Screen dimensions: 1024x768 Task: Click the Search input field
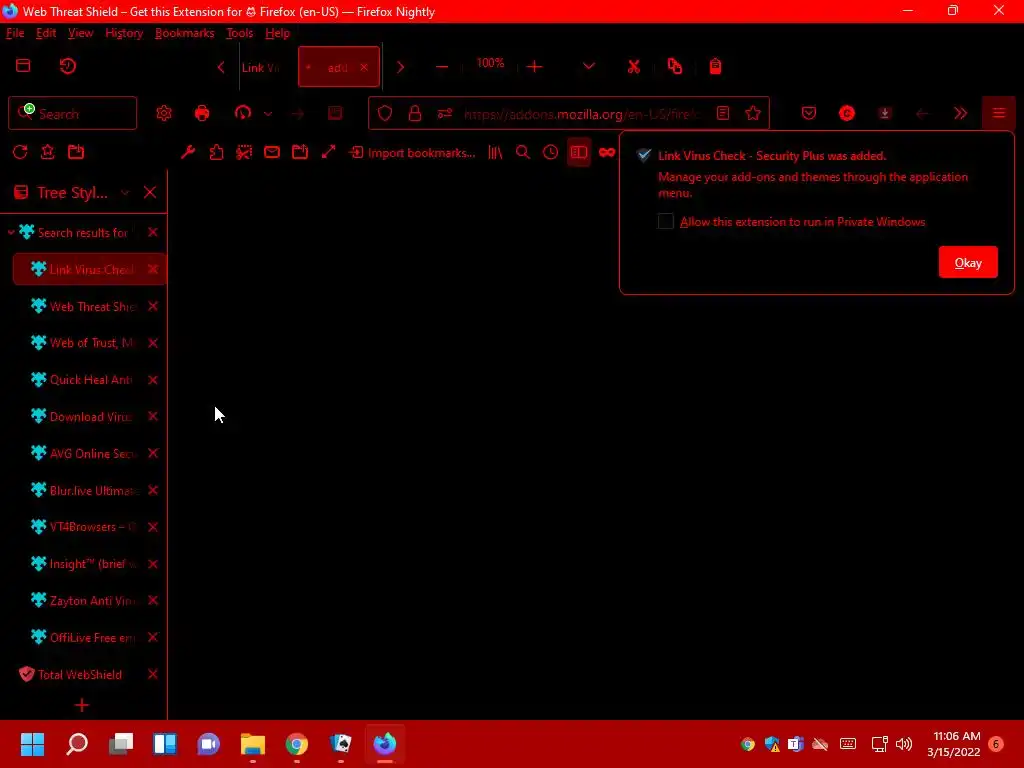coord(72,114)
